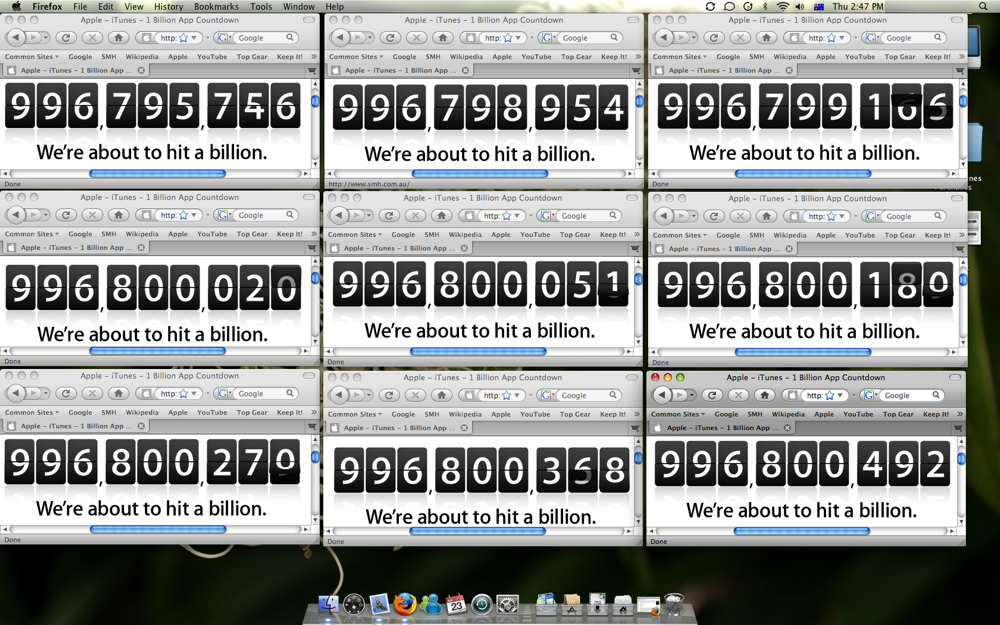
Task: Open tab list icon in 996,800,492 window
Action: pyautogui.click(x=958, y=428)
